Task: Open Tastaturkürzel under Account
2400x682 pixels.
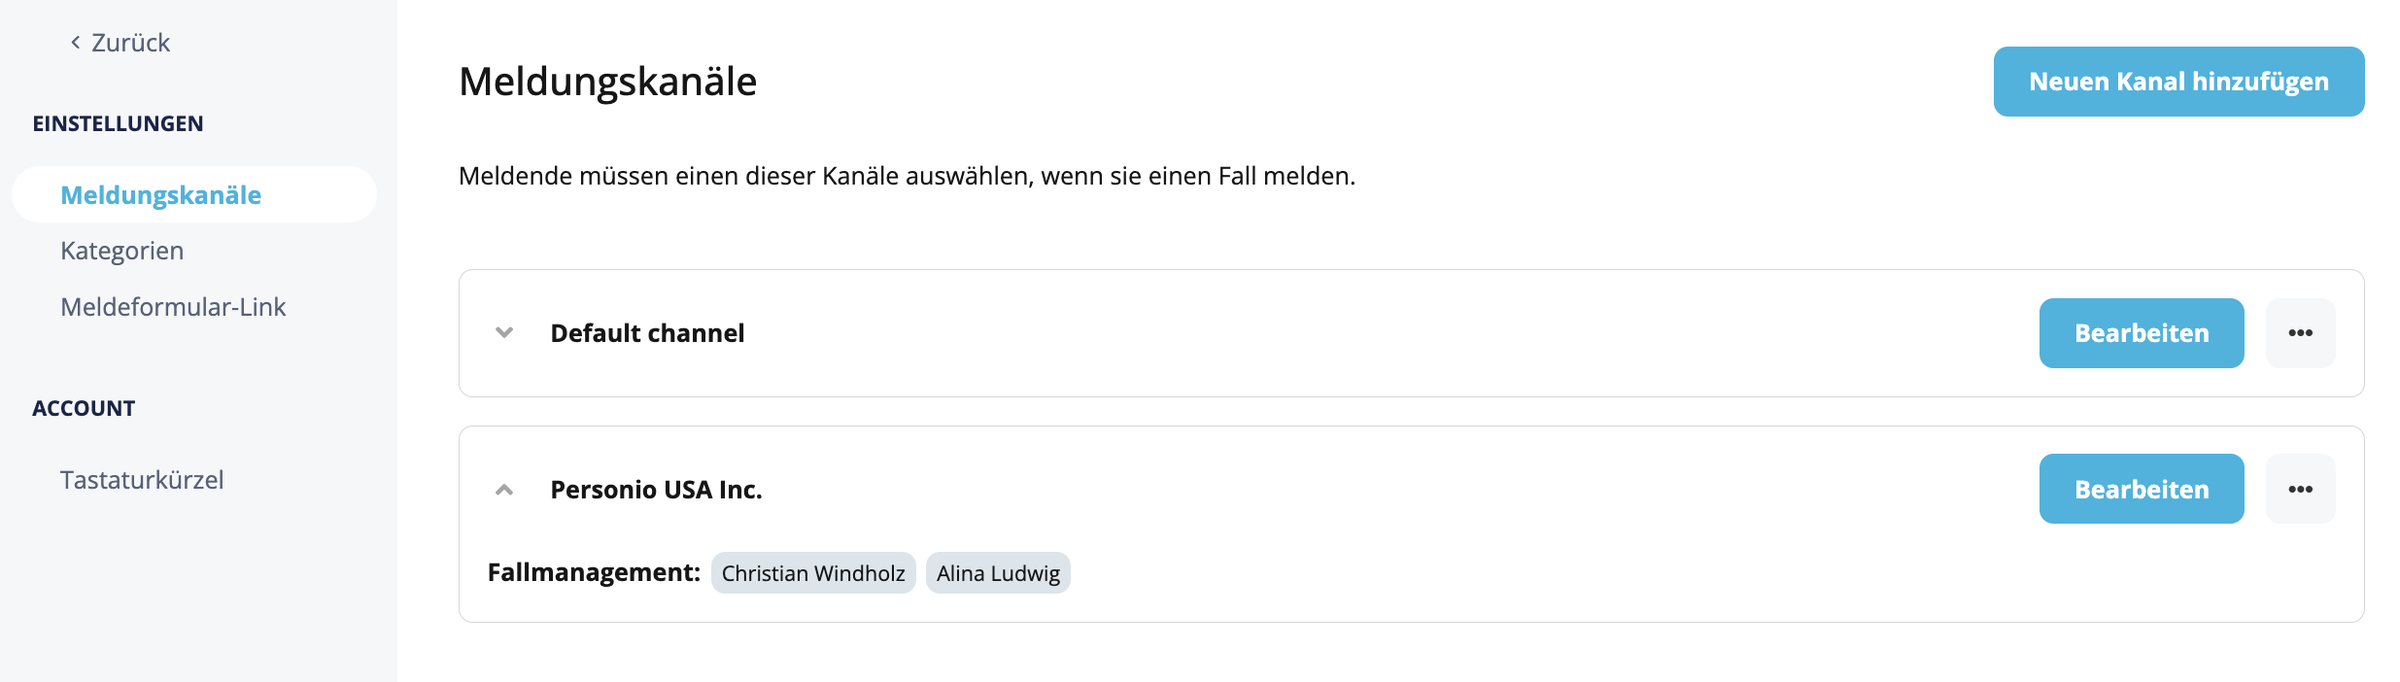Action: tap(142, 480)
